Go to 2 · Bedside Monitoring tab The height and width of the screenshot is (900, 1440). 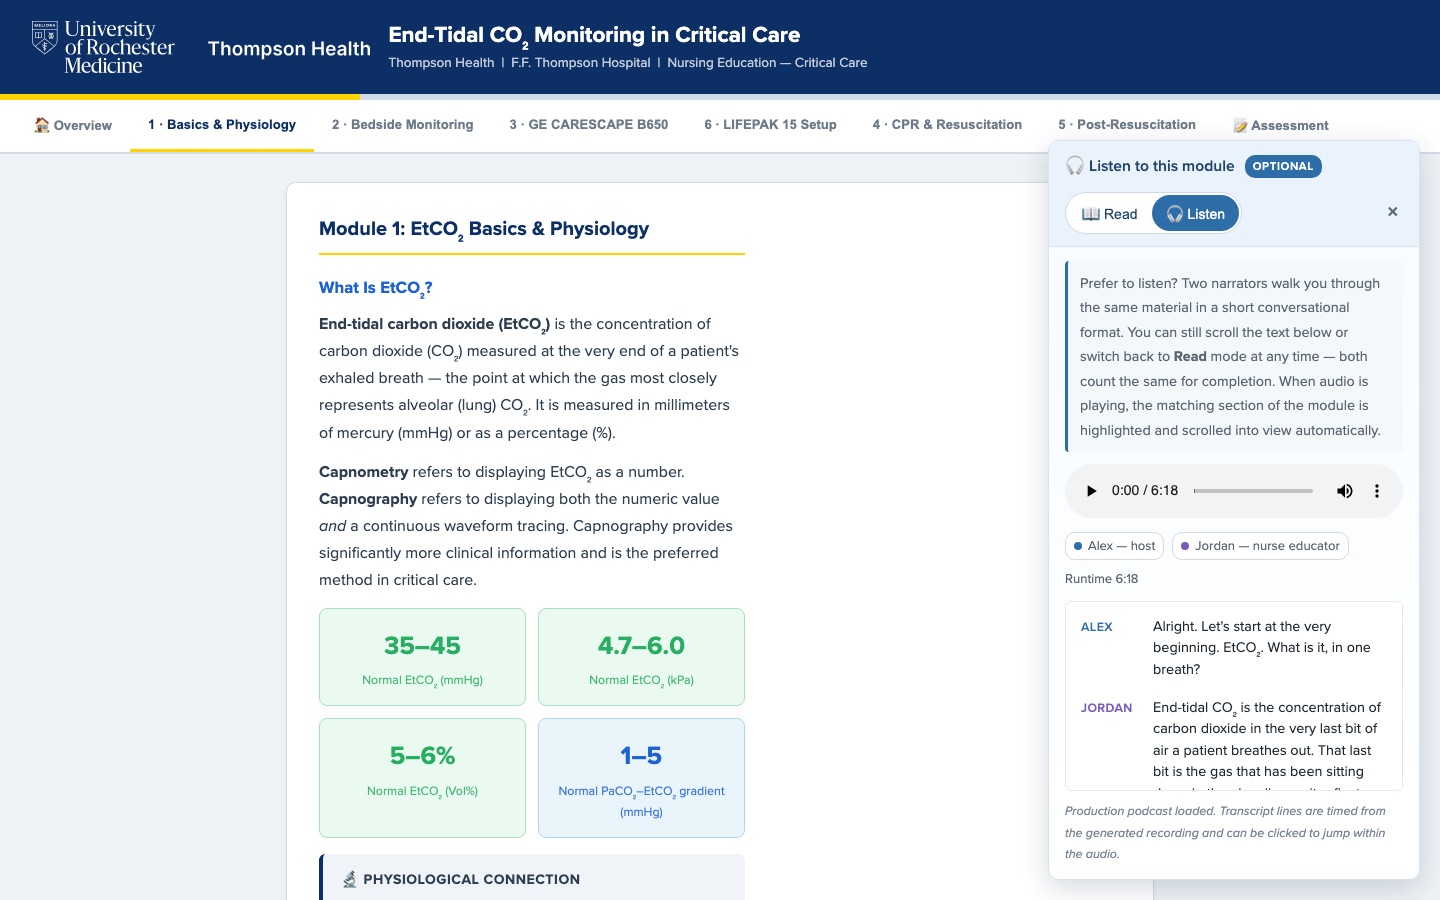(402, 125)
